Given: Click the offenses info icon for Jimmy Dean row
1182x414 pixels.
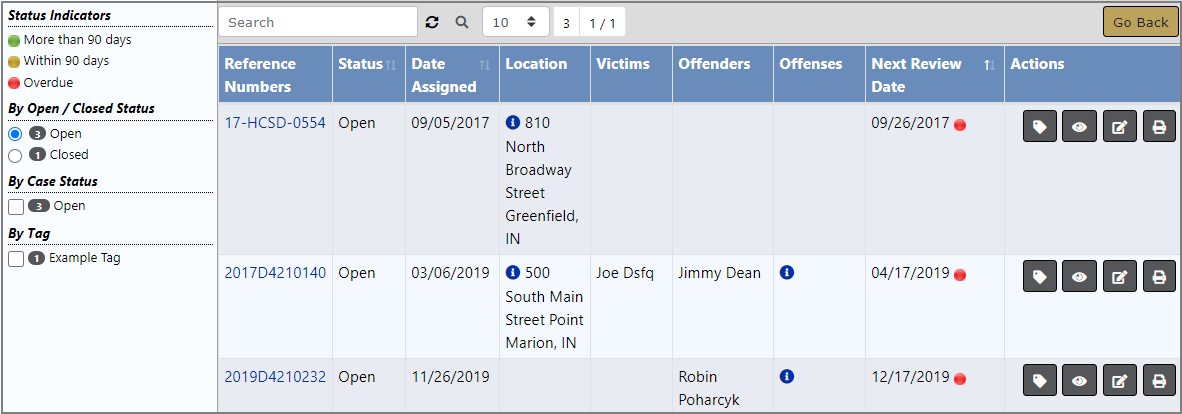Looking at the screenshot, I should [x=786, y=273].
